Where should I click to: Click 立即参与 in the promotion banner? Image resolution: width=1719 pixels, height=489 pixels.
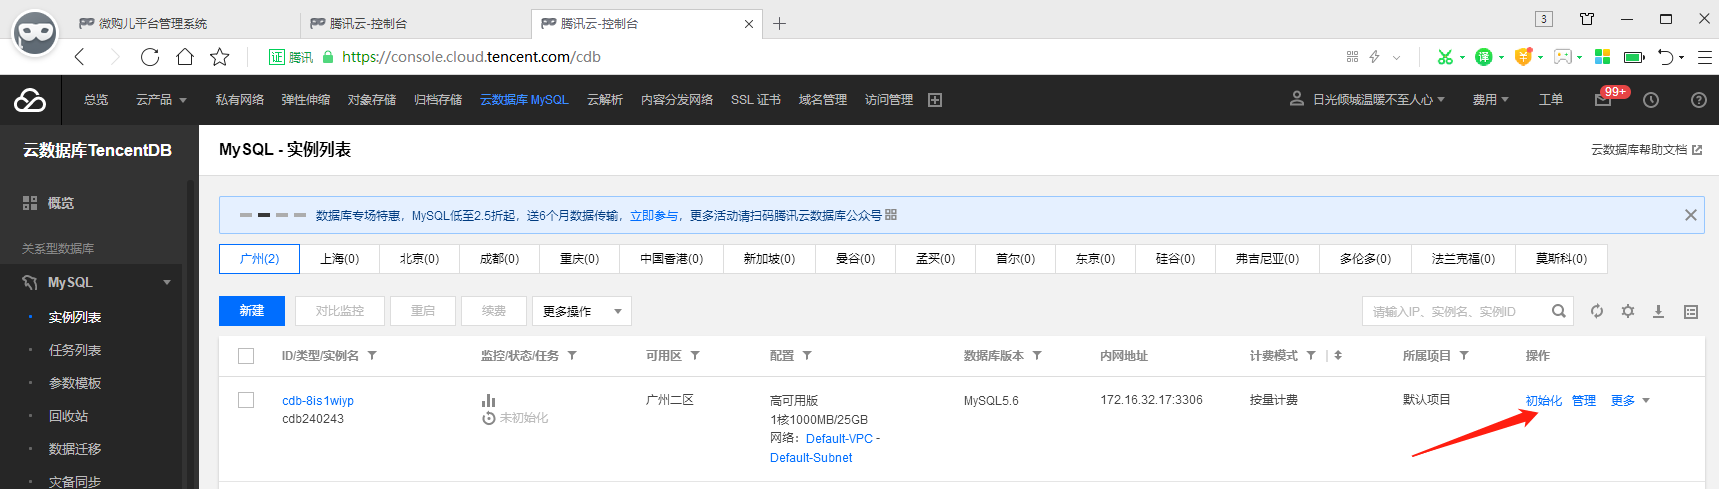click(653, 216)
